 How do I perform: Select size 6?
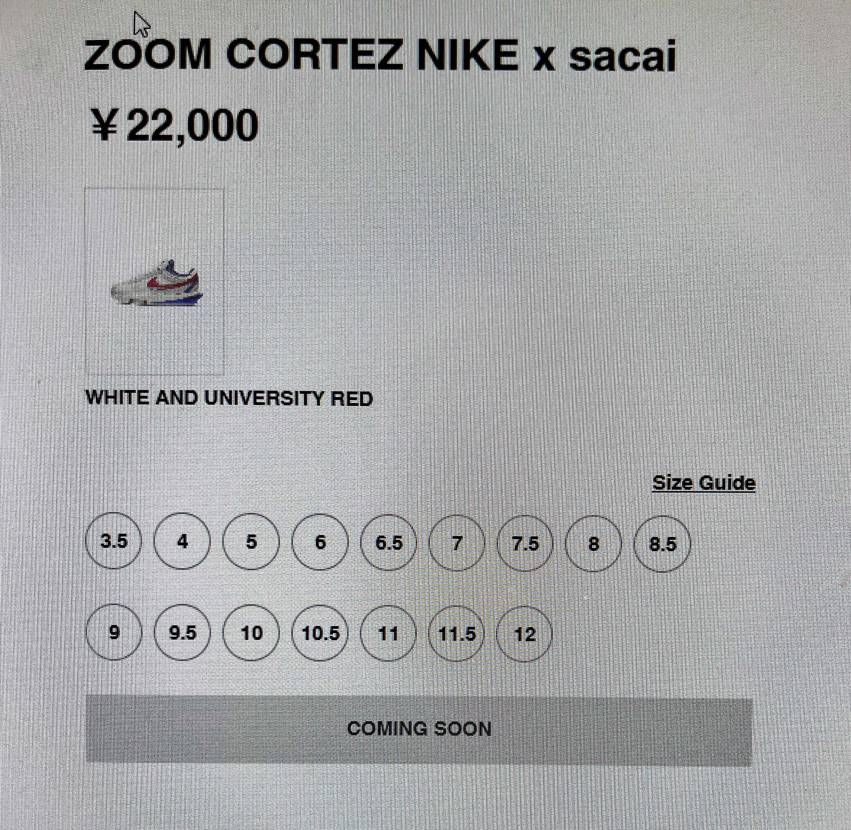[320, 542]
